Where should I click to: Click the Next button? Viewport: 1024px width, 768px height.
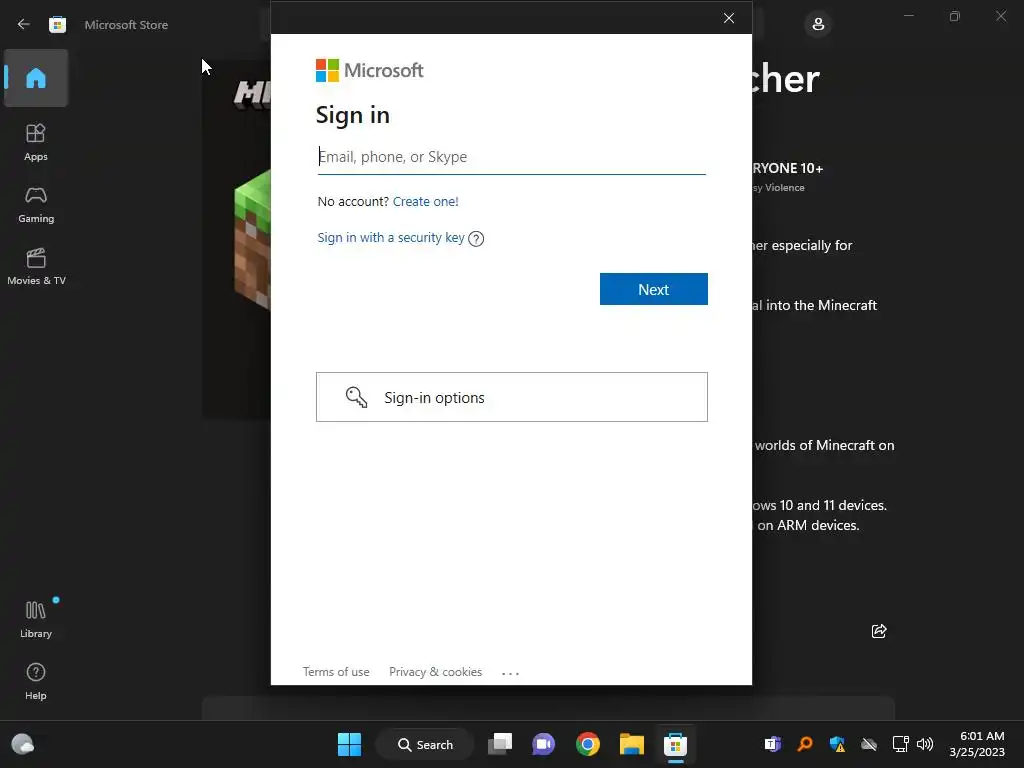click(654, 289)
